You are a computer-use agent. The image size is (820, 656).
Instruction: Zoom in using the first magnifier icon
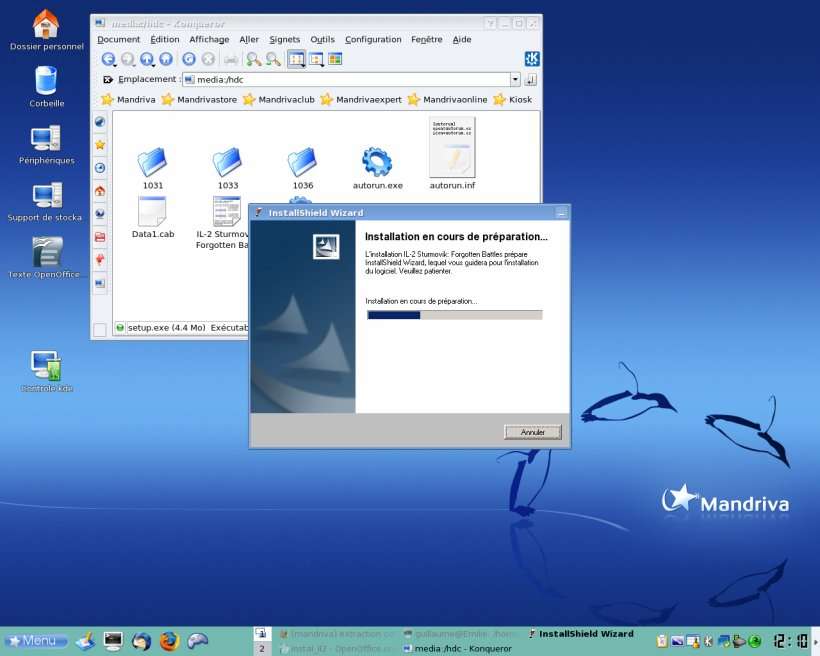(x=254, y=59)
